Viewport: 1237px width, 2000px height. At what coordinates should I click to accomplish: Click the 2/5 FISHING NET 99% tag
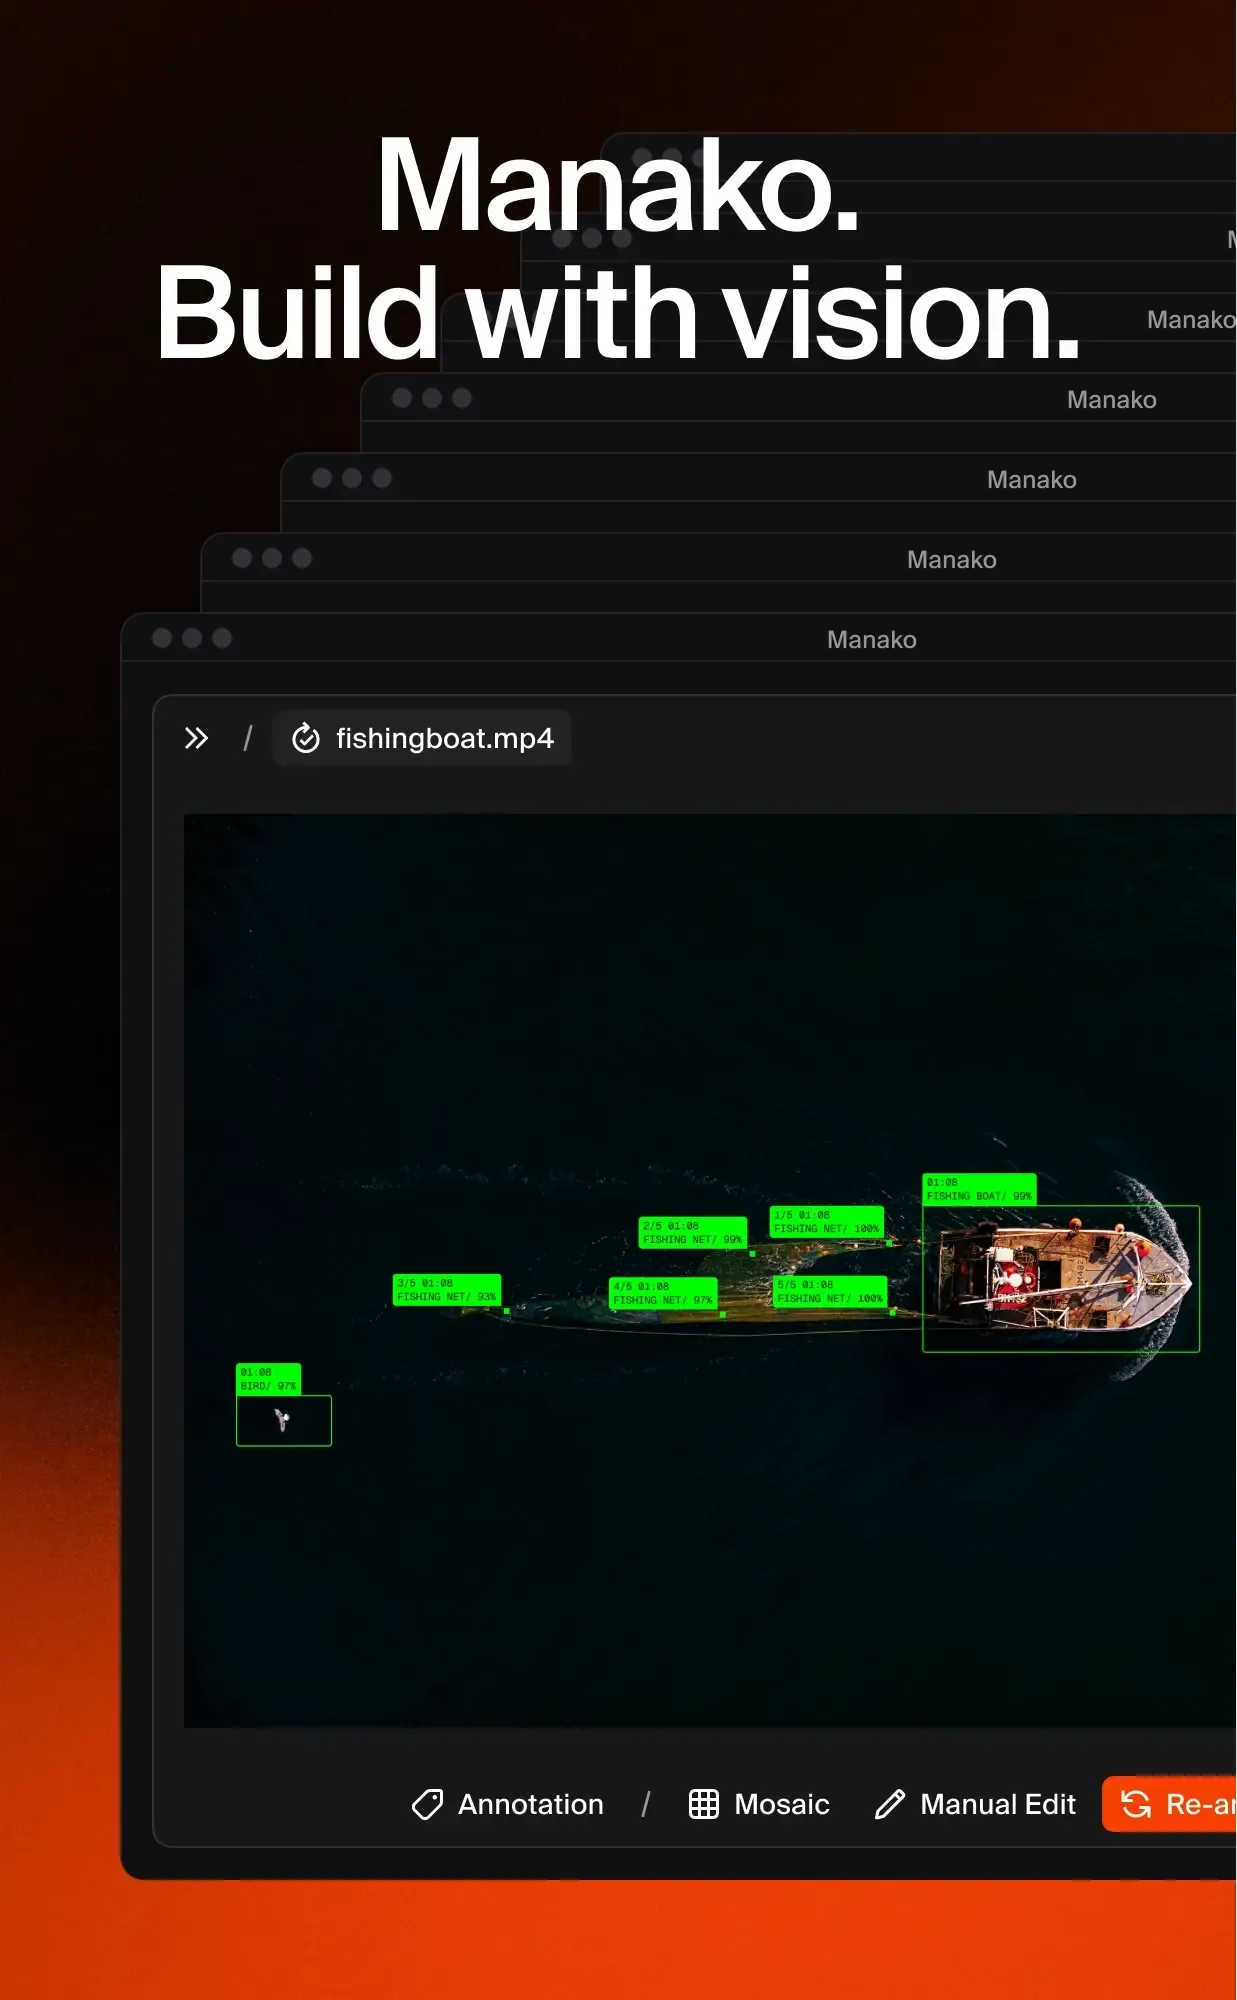click(x=692, y=1232)
